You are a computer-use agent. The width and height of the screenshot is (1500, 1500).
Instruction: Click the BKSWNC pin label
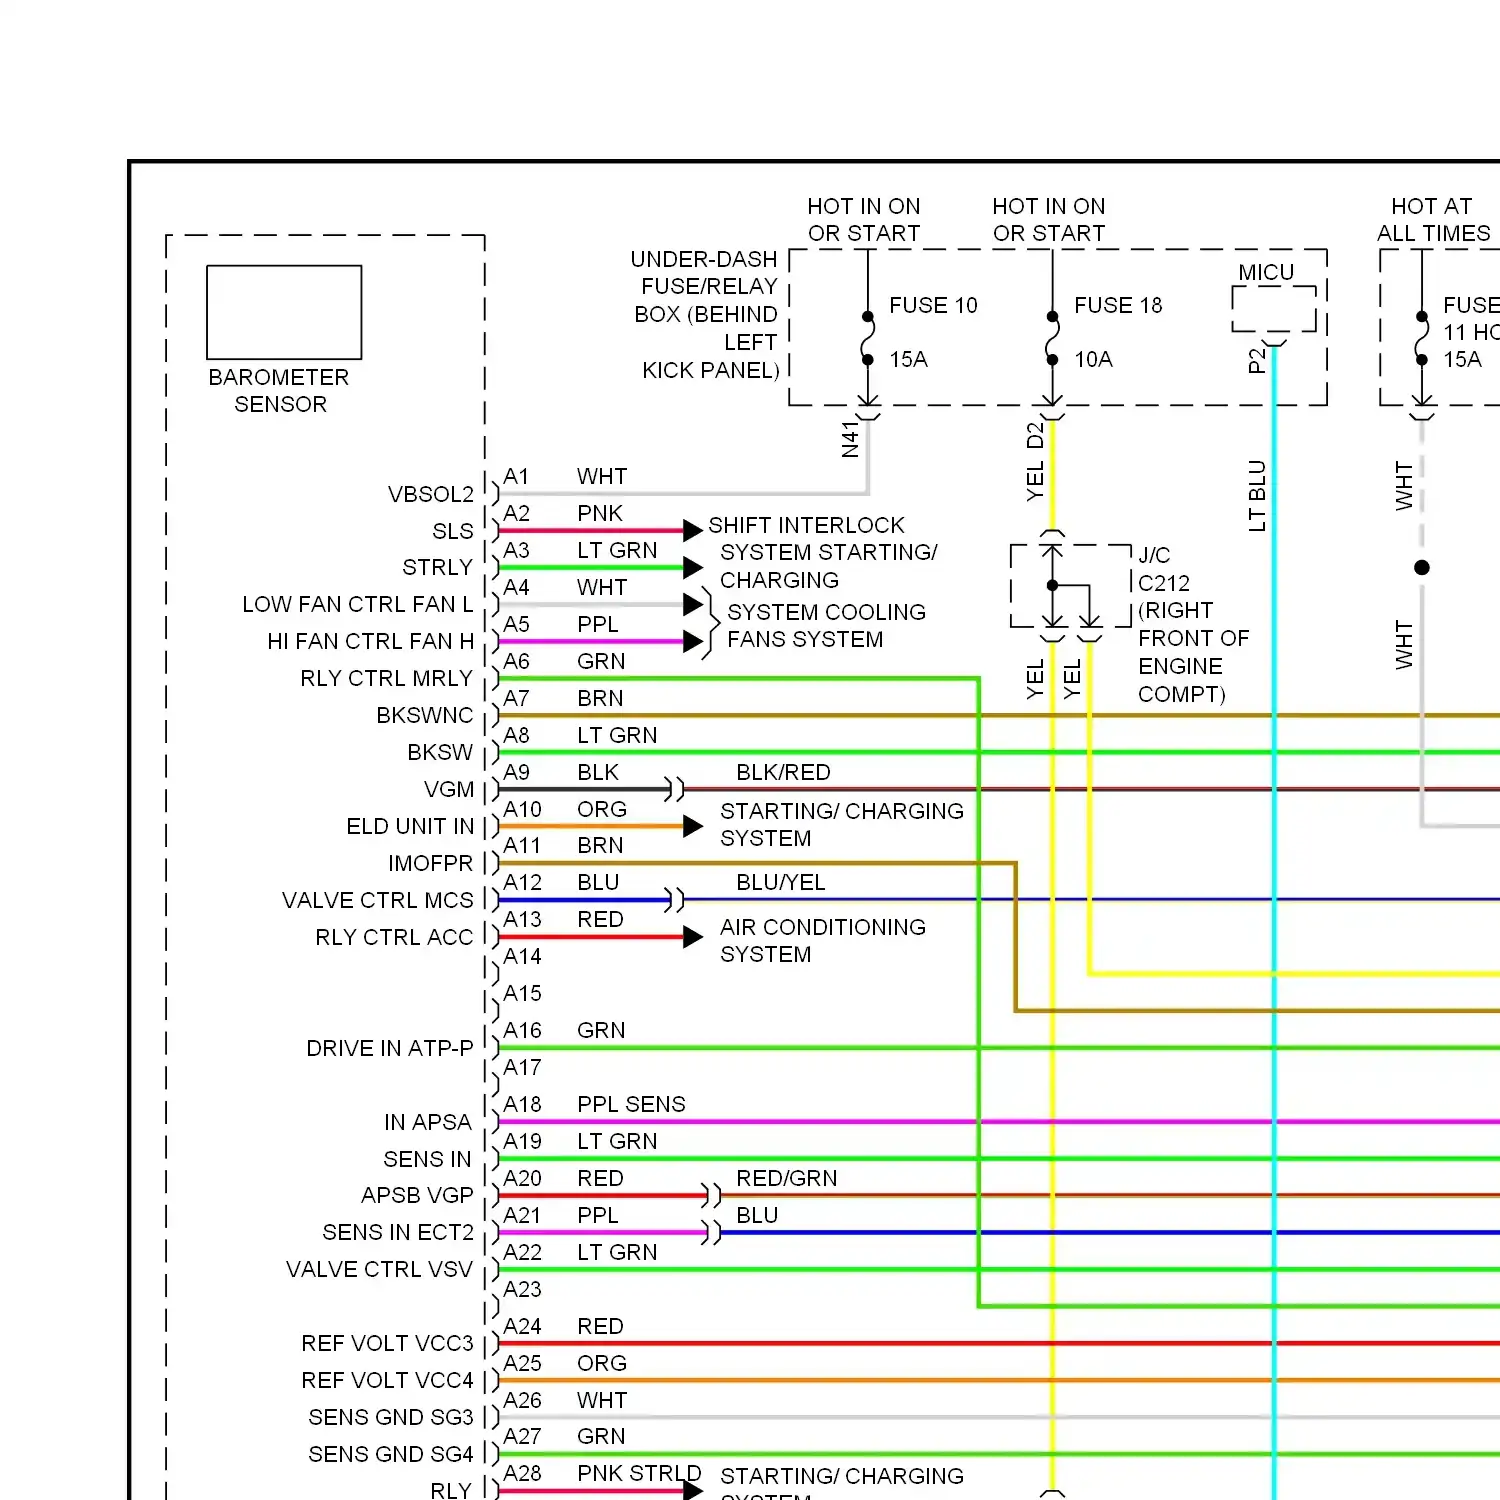pyautogui.click(x=424, y=716)
